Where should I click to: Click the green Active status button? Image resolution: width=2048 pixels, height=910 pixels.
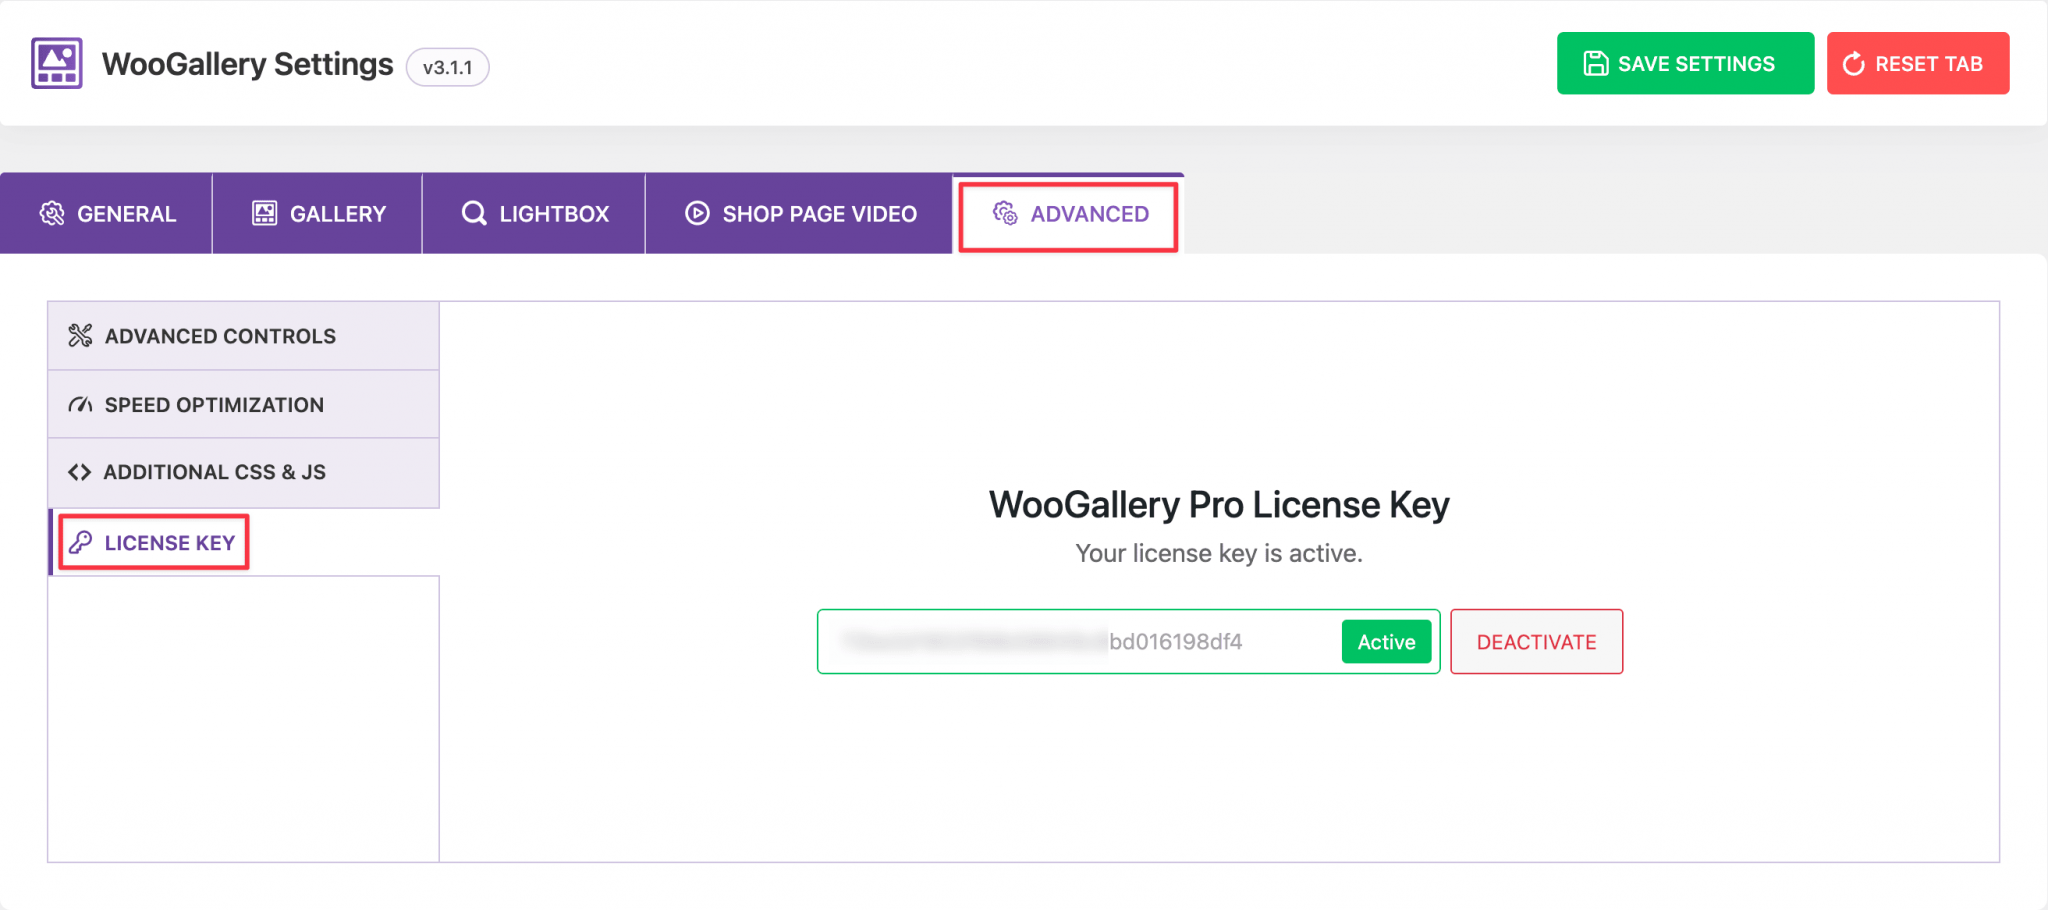pos(1386,641)
